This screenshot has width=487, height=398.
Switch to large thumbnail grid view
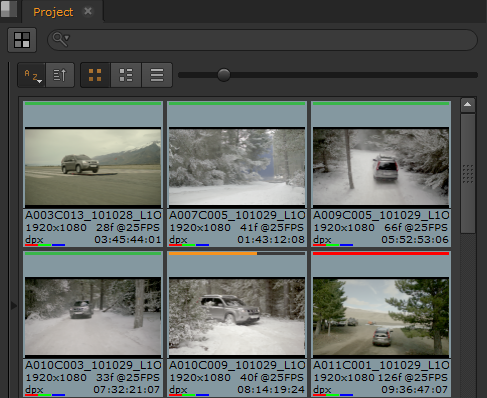tap(95, 75)
